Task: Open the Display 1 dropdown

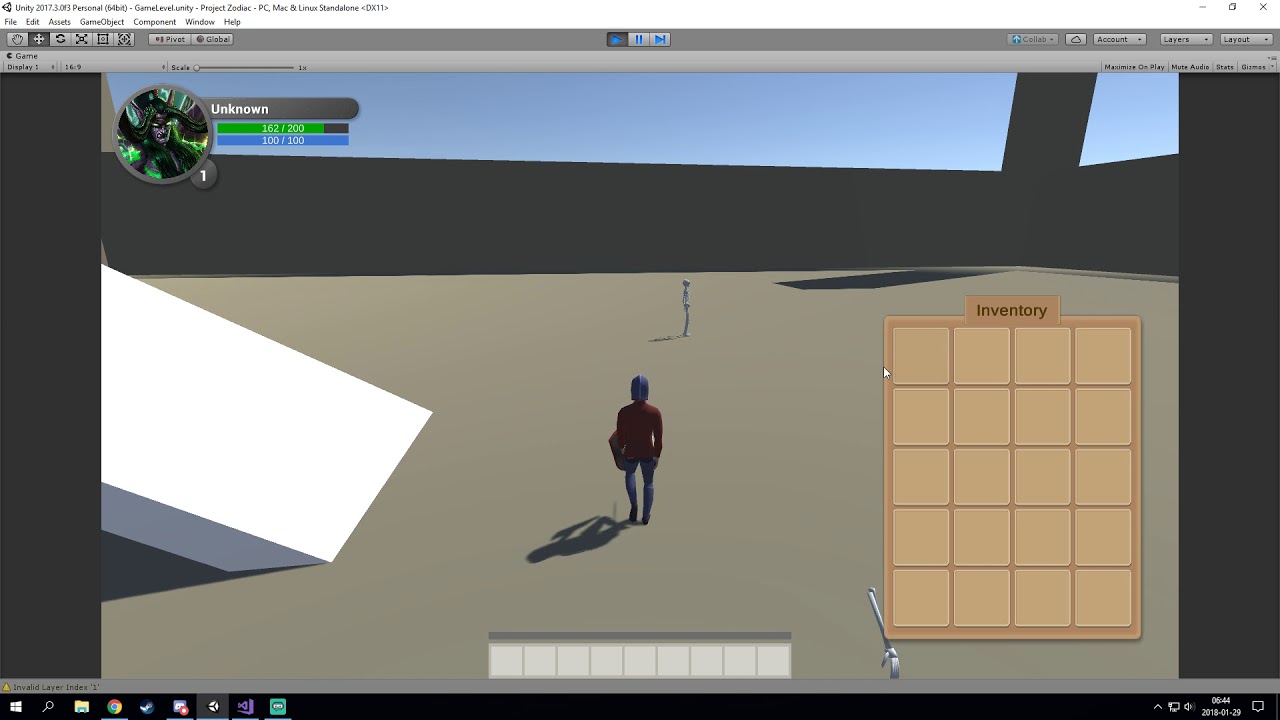Action: click(x=30, y=67)
